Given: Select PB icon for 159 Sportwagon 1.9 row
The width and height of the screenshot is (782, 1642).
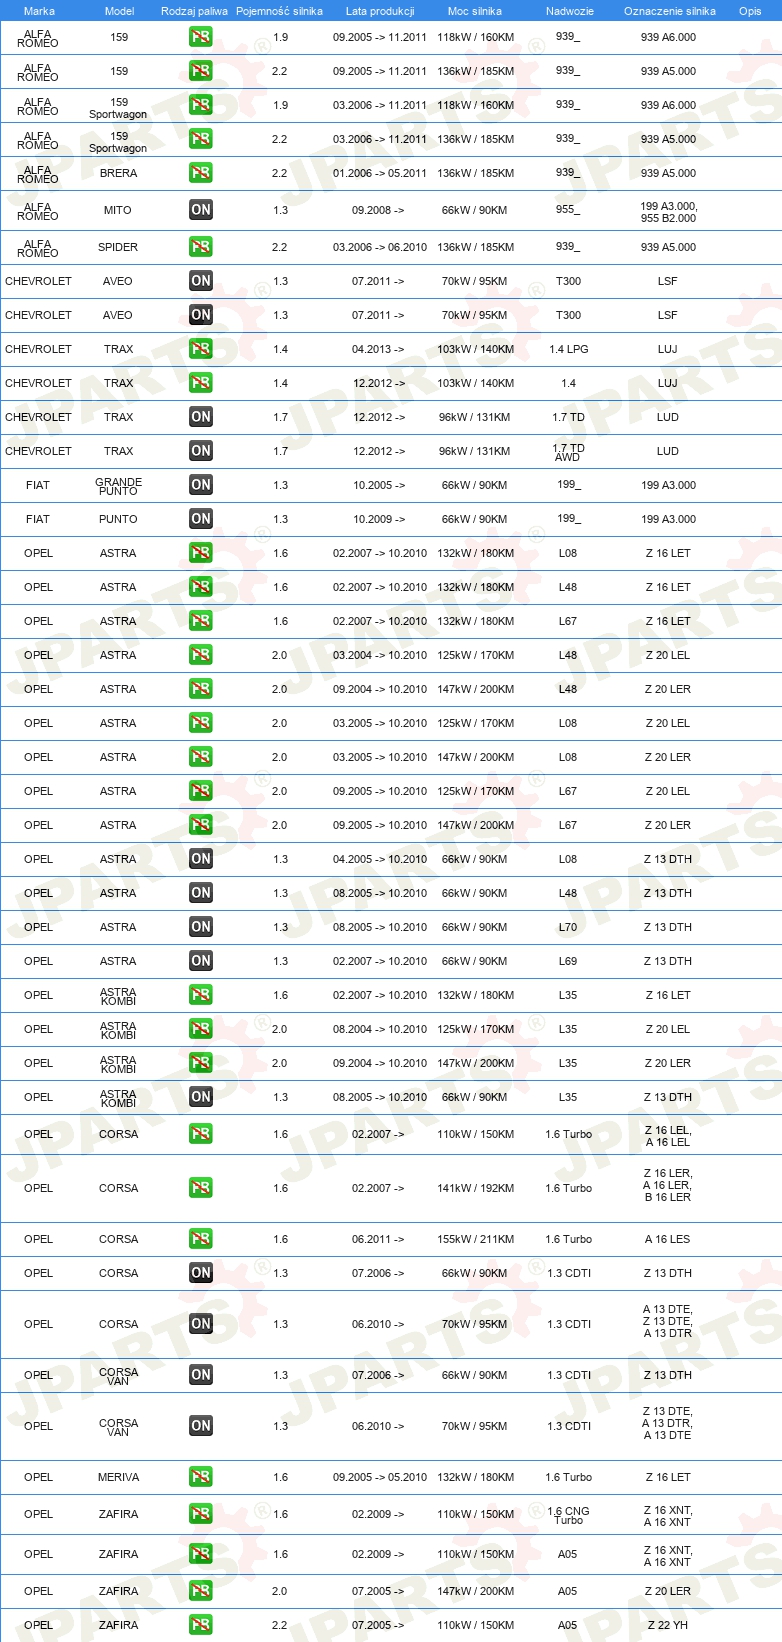Looking at the screenshot, I should coord(201,105).
